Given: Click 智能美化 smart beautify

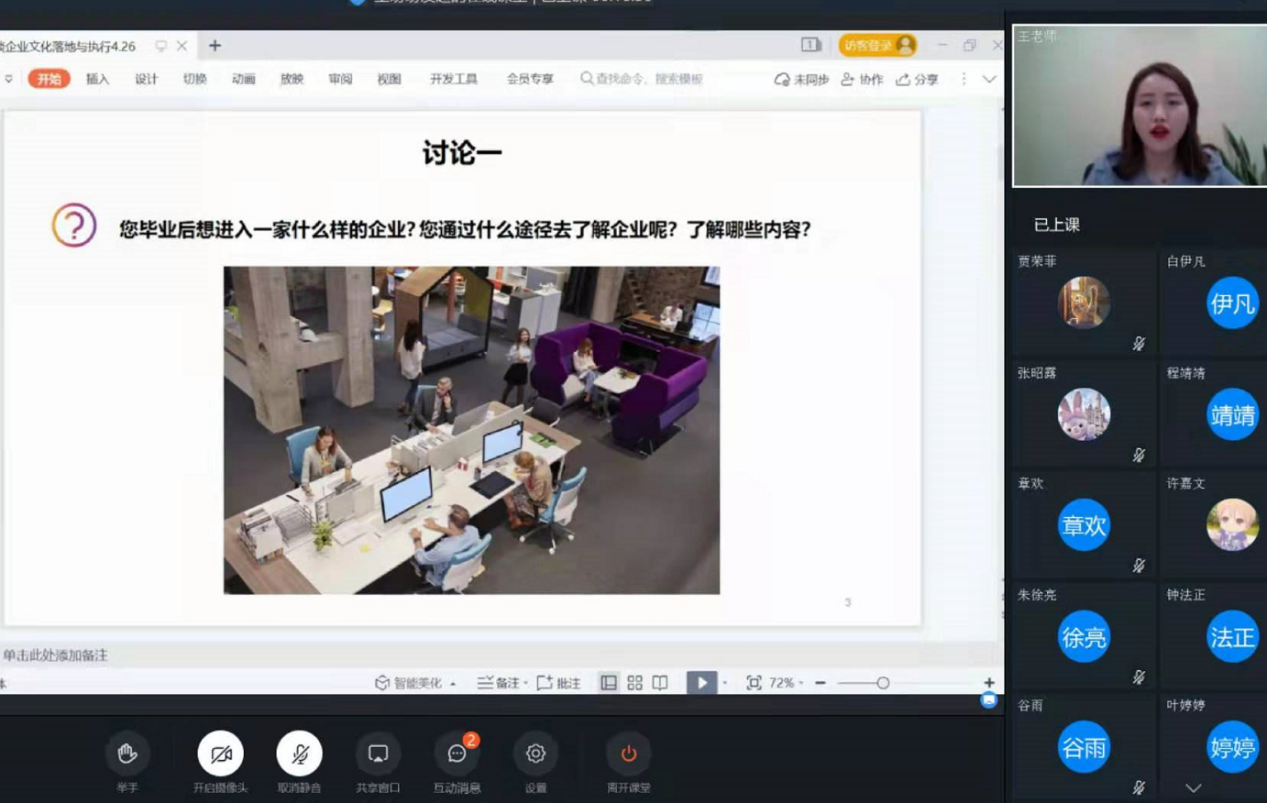Looking at the screenshot, I should 408,683.
